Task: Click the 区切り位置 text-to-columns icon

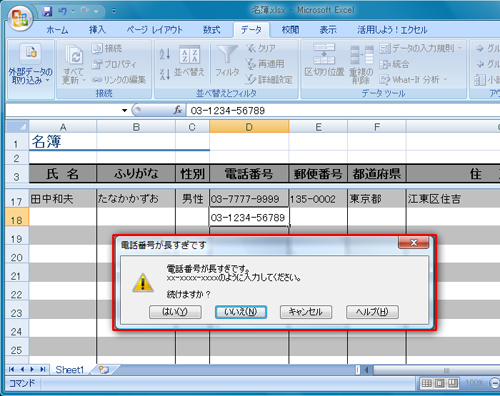Action: [x=324, y=61]
